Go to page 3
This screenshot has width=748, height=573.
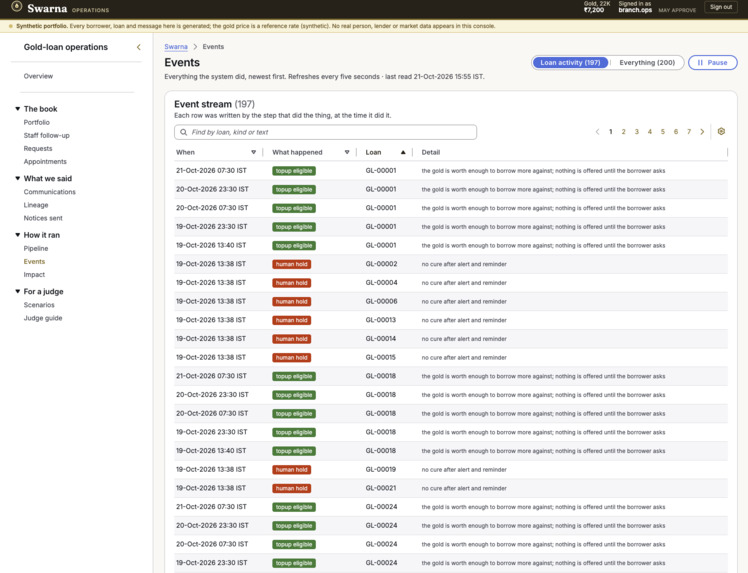(636, 132)
